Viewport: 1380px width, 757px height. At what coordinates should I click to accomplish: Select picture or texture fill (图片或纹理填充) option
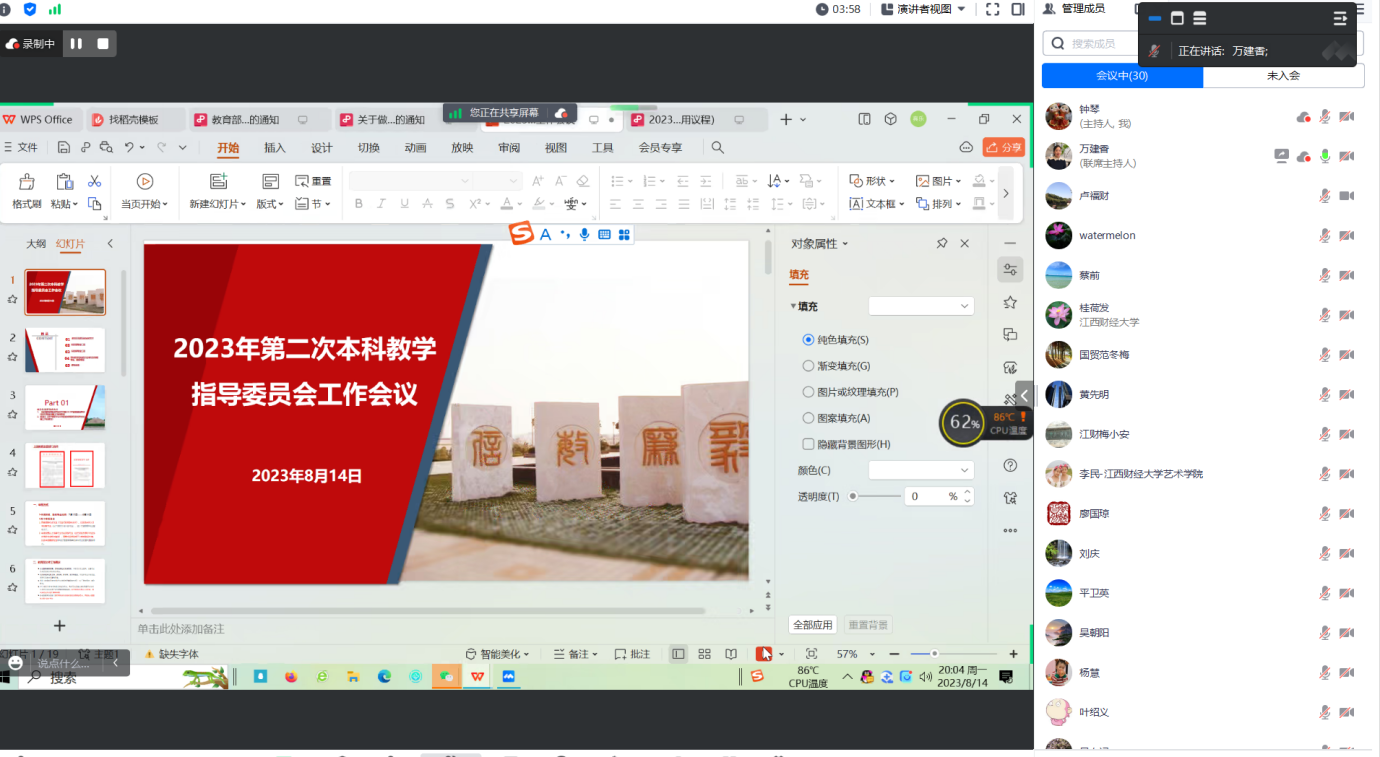[x=809, y=392]
